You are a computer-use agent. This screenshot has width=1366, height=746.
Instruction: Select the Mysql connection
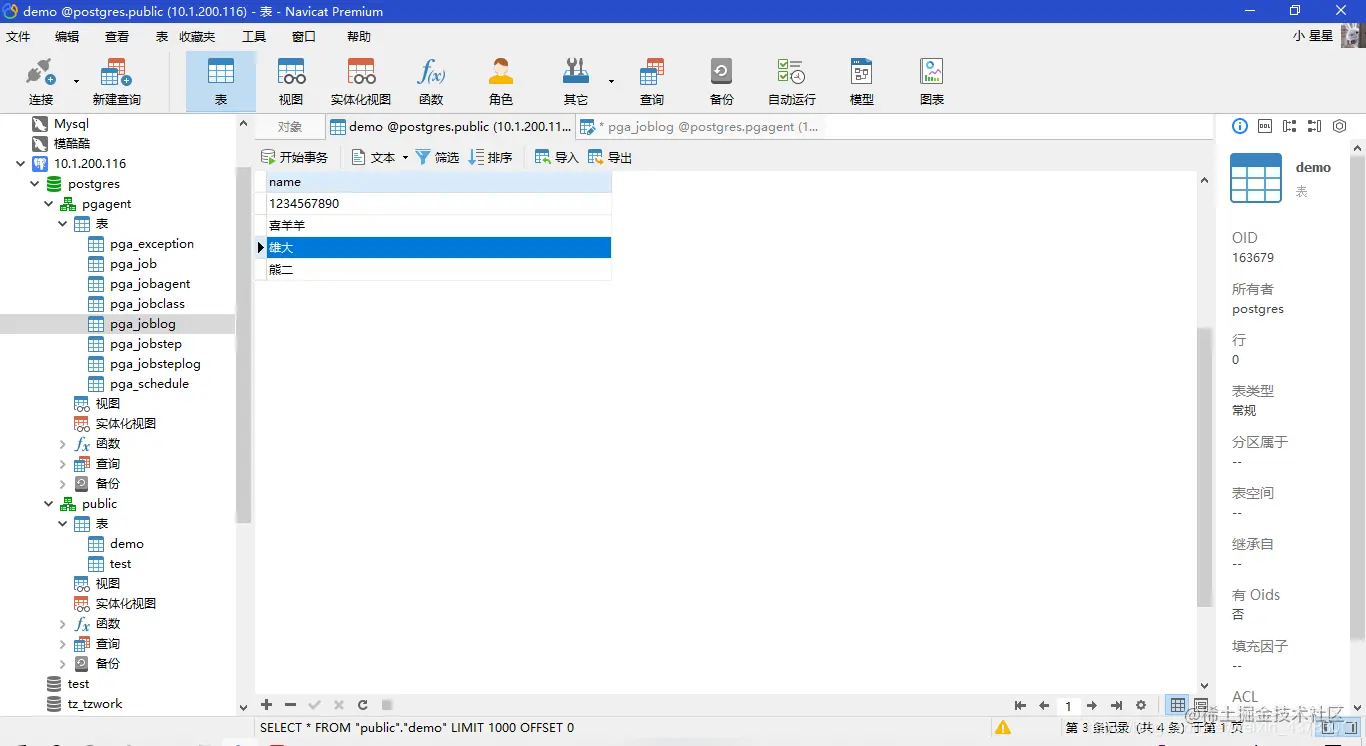click(x=71, y=124)
